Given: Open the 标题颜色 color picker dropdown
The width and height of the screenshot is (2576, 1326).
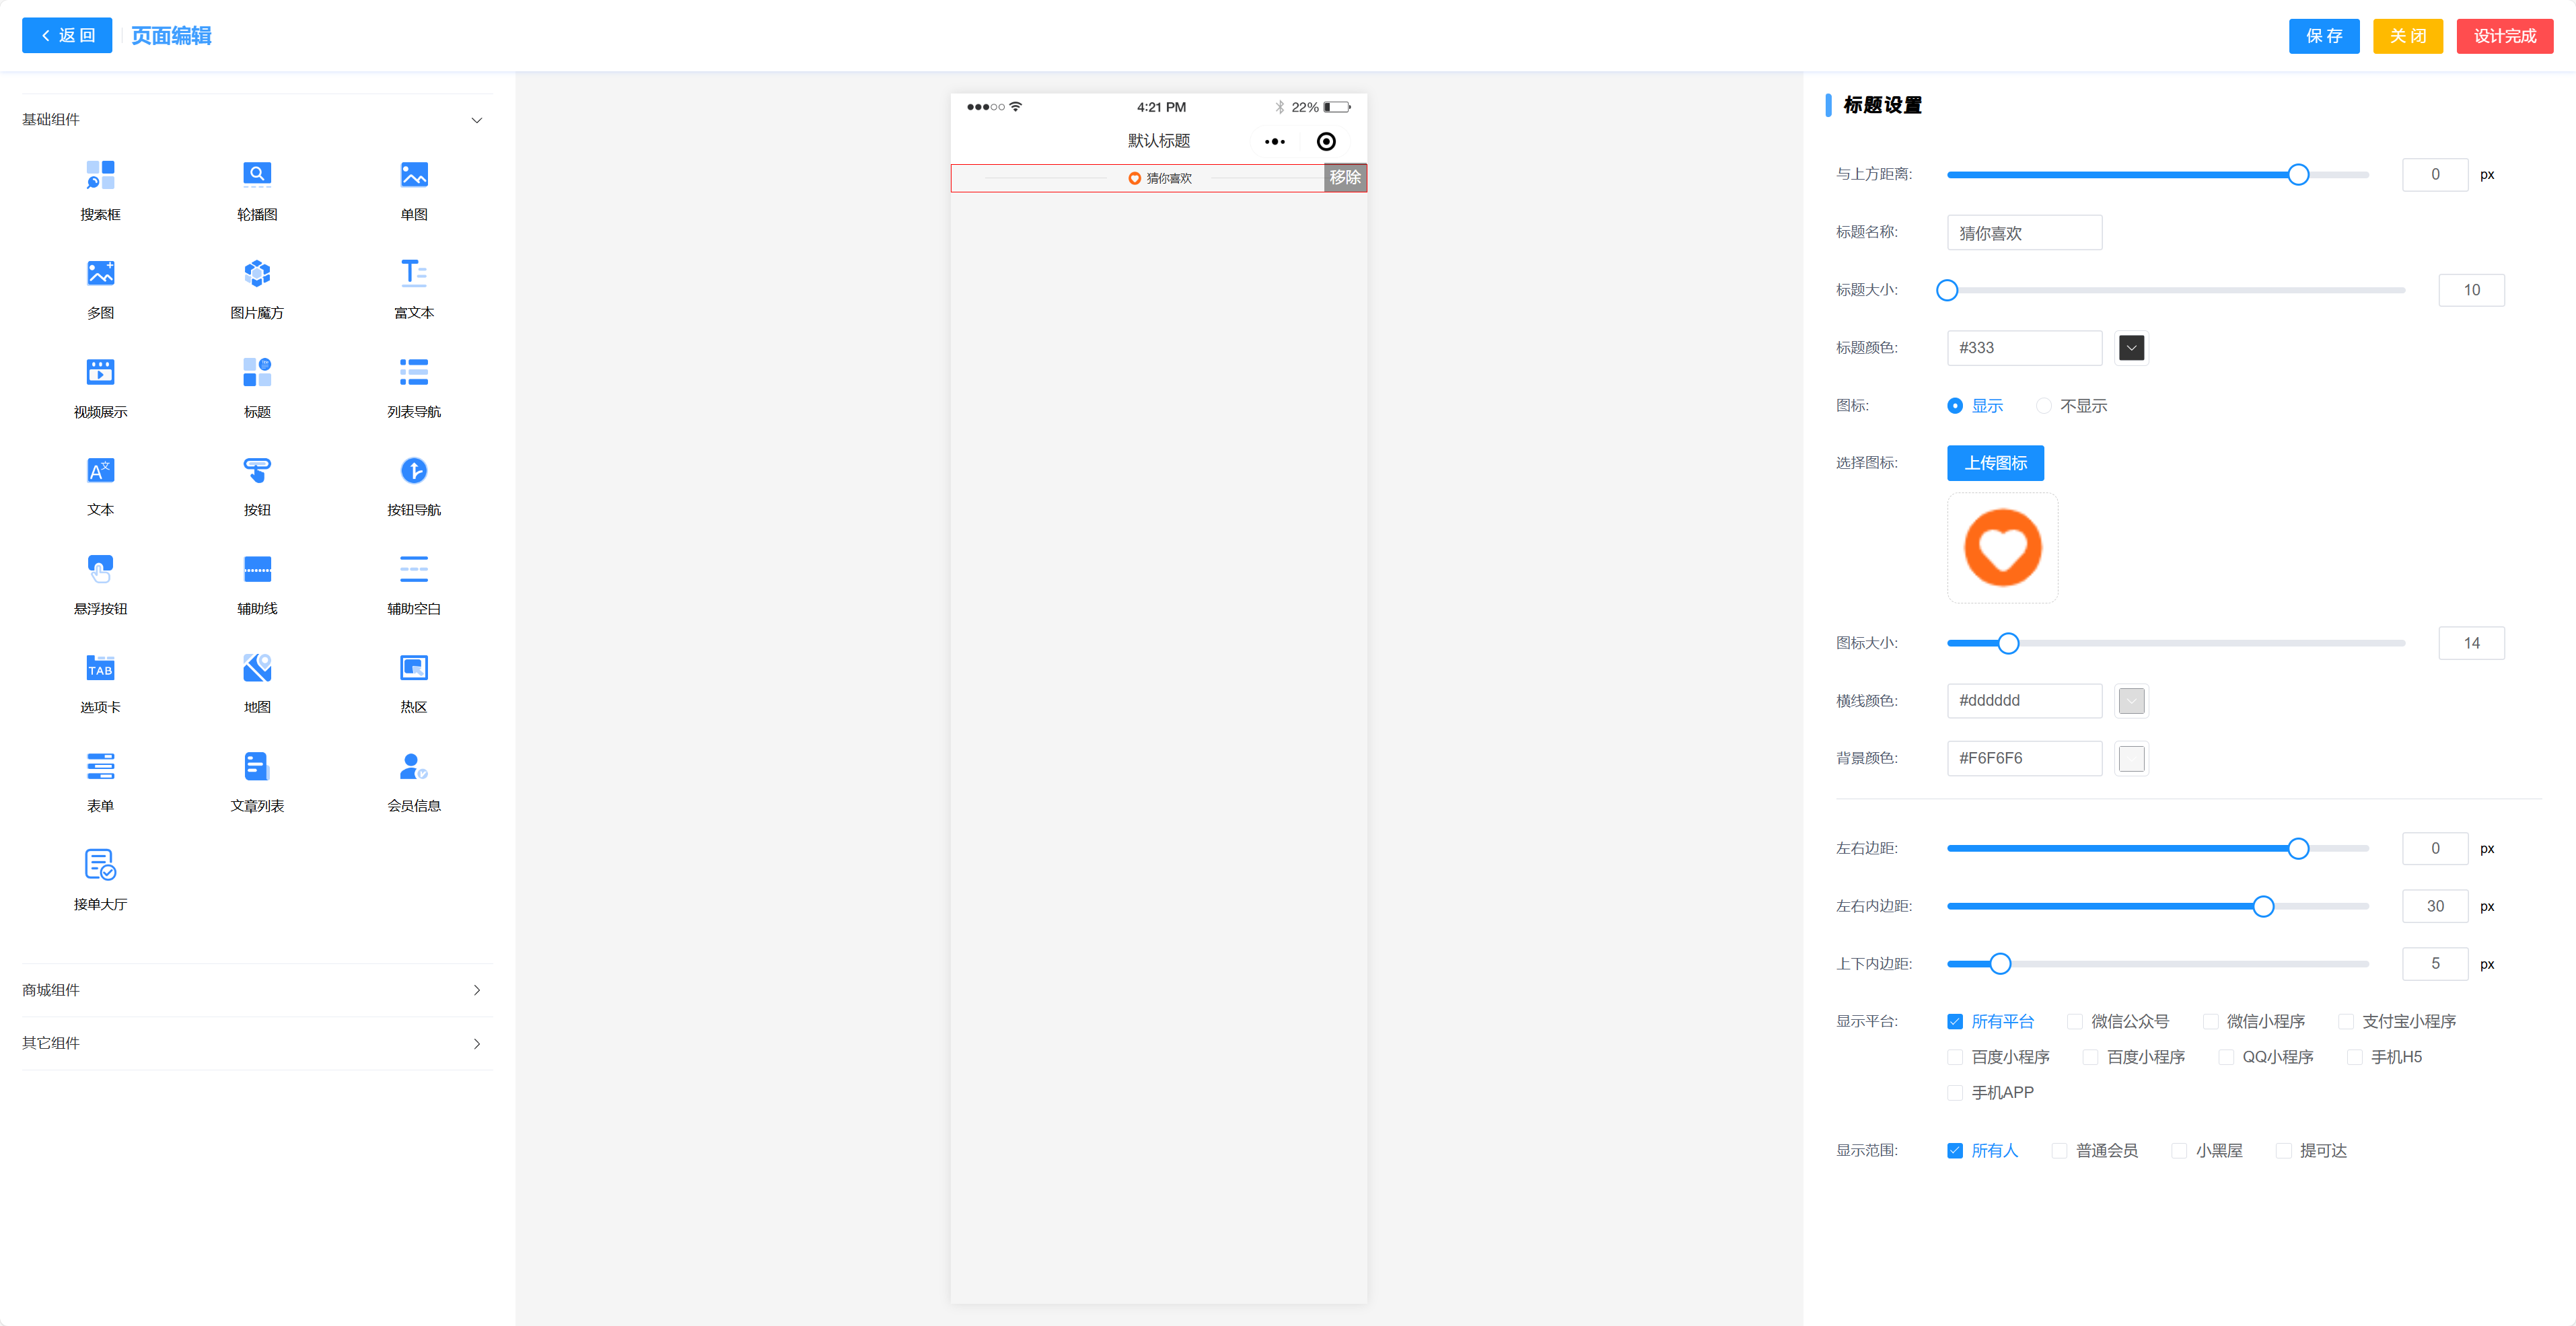Looking at the screenshot, I should click(2131, 348).
